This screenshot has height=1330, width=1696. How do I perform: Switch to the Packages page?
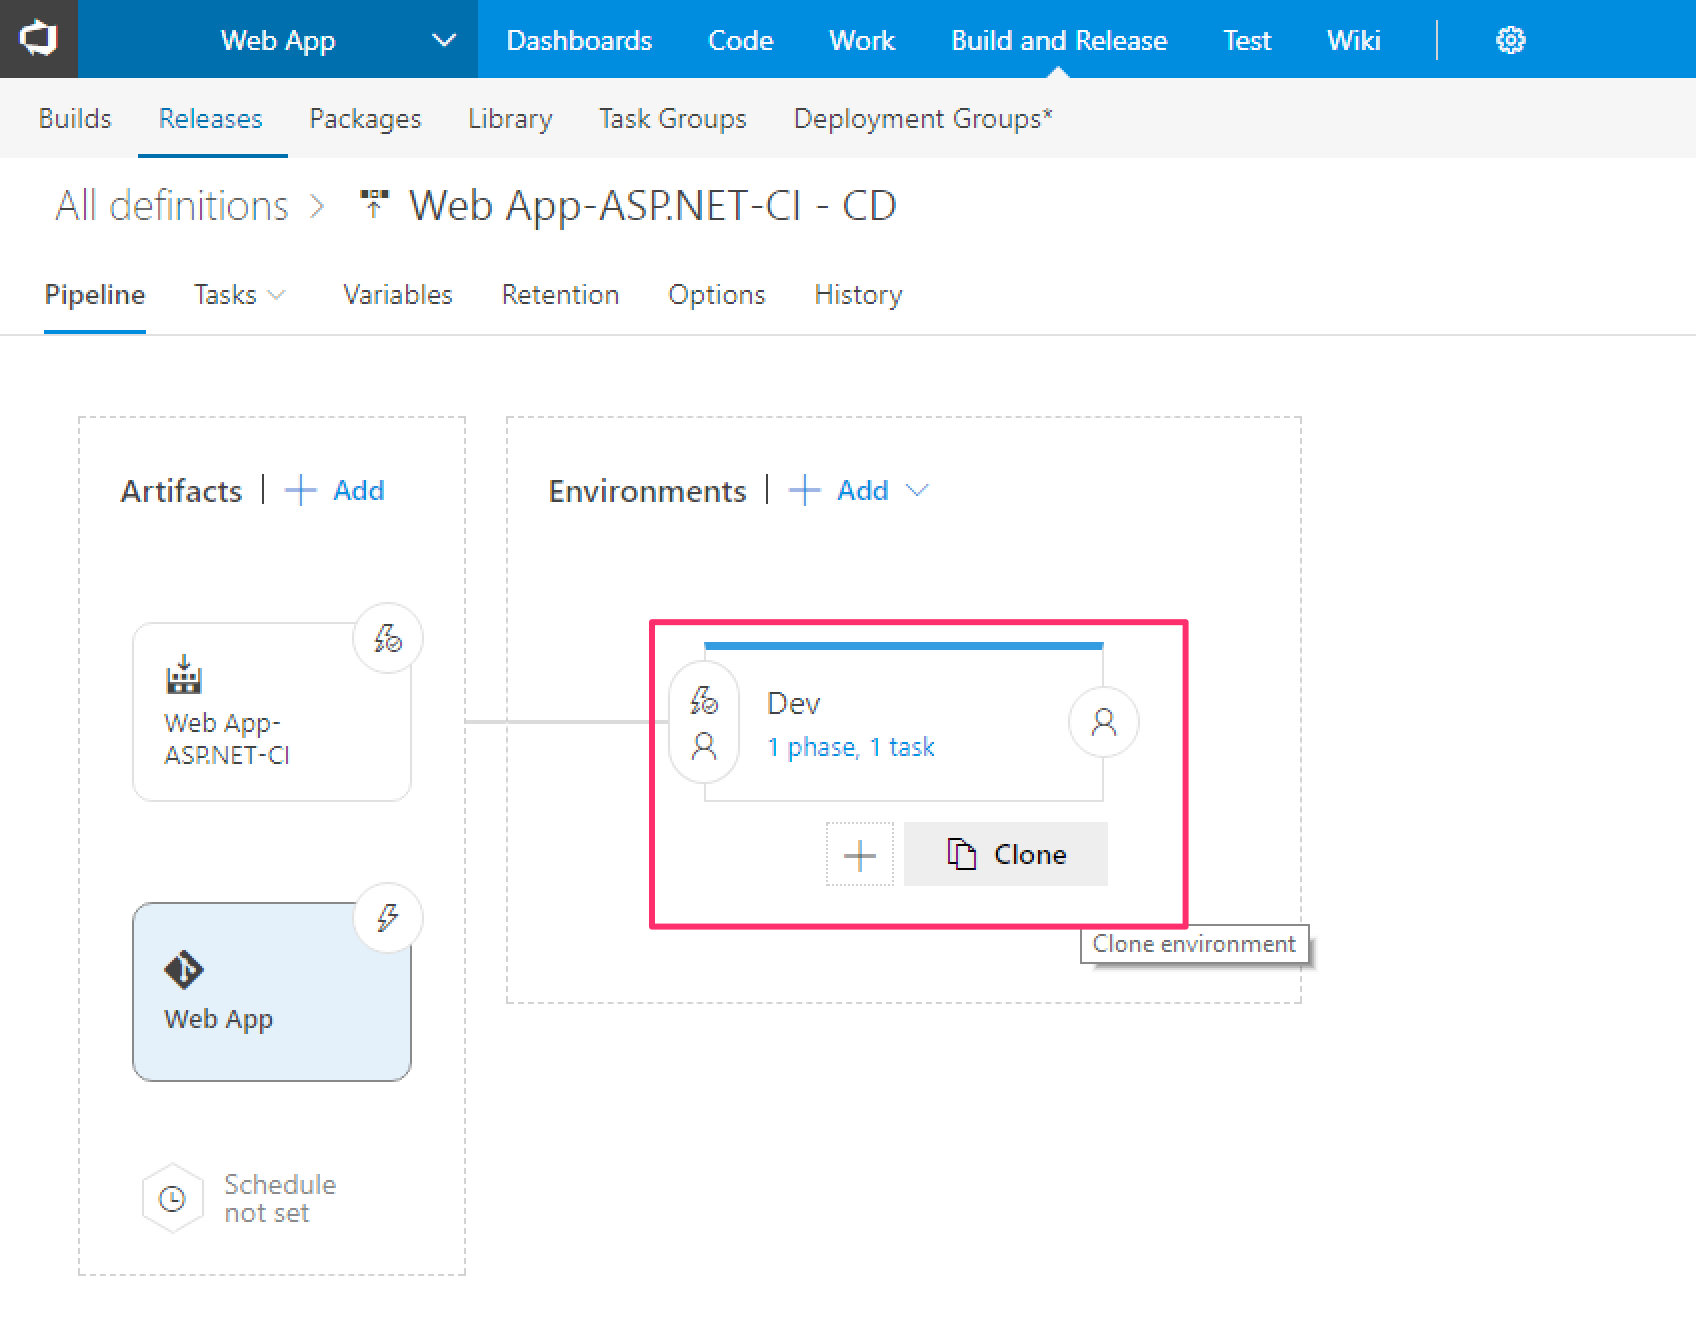(365, 118)
